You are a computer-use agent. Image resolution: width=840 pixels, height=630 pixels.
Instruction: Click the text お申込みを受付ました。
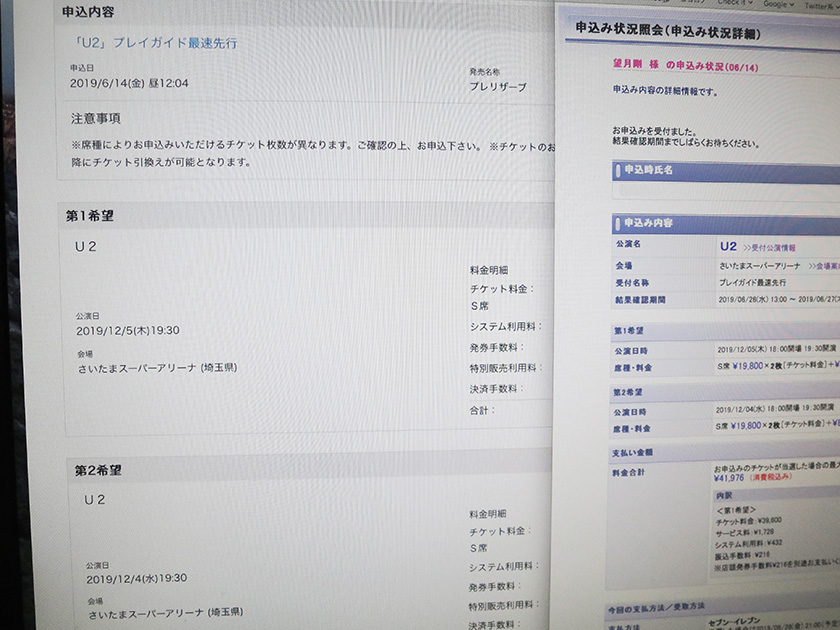pos(655,131)
